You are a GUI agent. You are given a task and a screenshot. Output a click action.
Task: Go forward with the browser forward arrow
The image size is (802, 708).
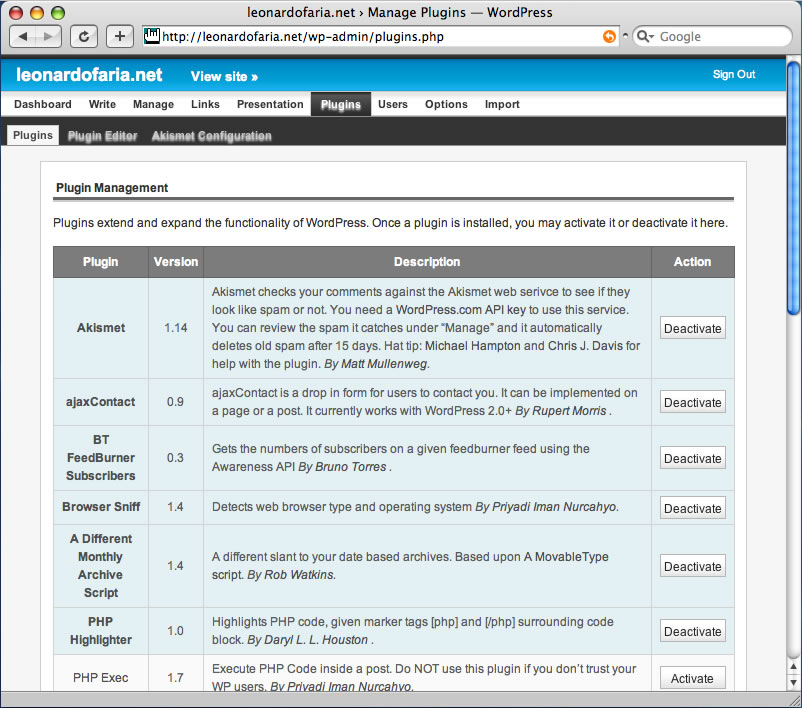(49, 36)
